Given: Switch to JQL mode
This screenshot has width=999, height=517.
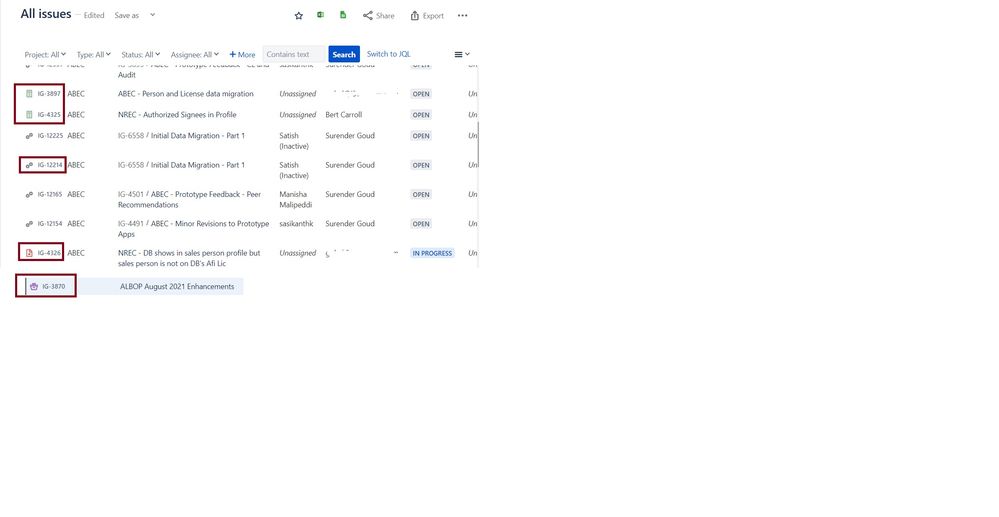Looking at the screenshot, I should tap(389, 54).
